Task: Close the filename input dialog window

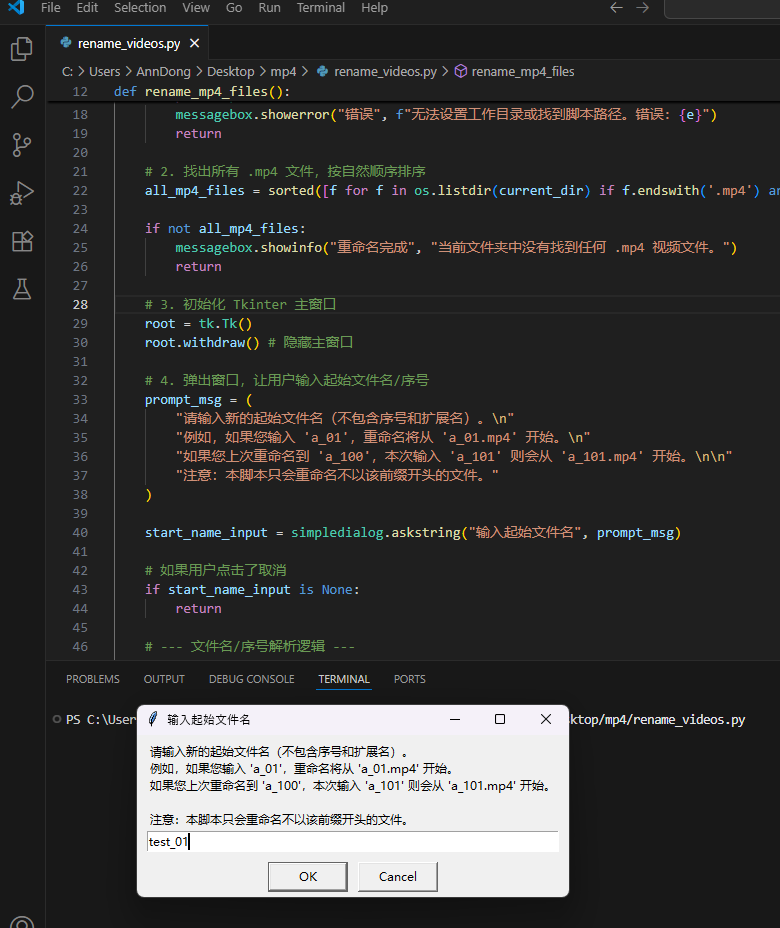Action: tap(546, 719)
